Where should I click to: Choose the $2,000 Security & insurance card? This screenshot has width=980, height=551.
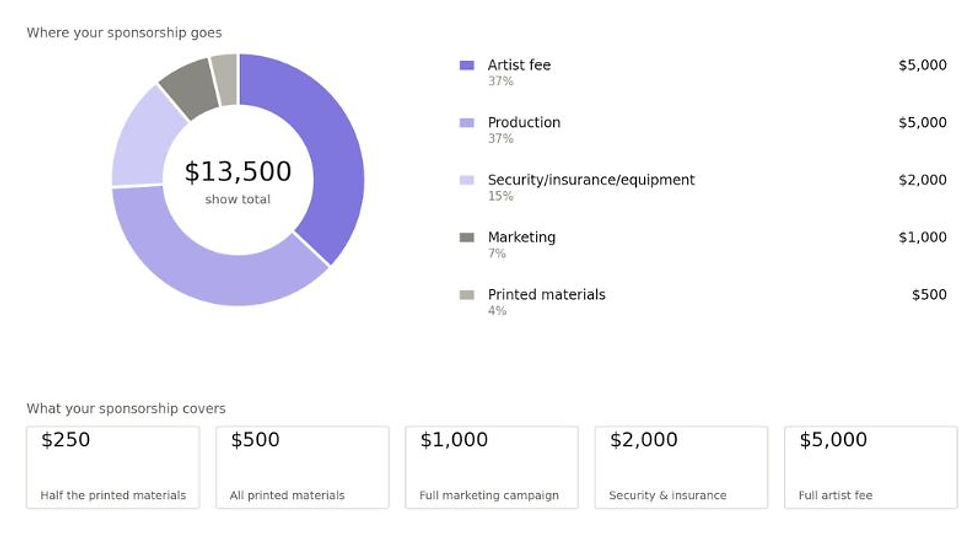tap(681, 467)
